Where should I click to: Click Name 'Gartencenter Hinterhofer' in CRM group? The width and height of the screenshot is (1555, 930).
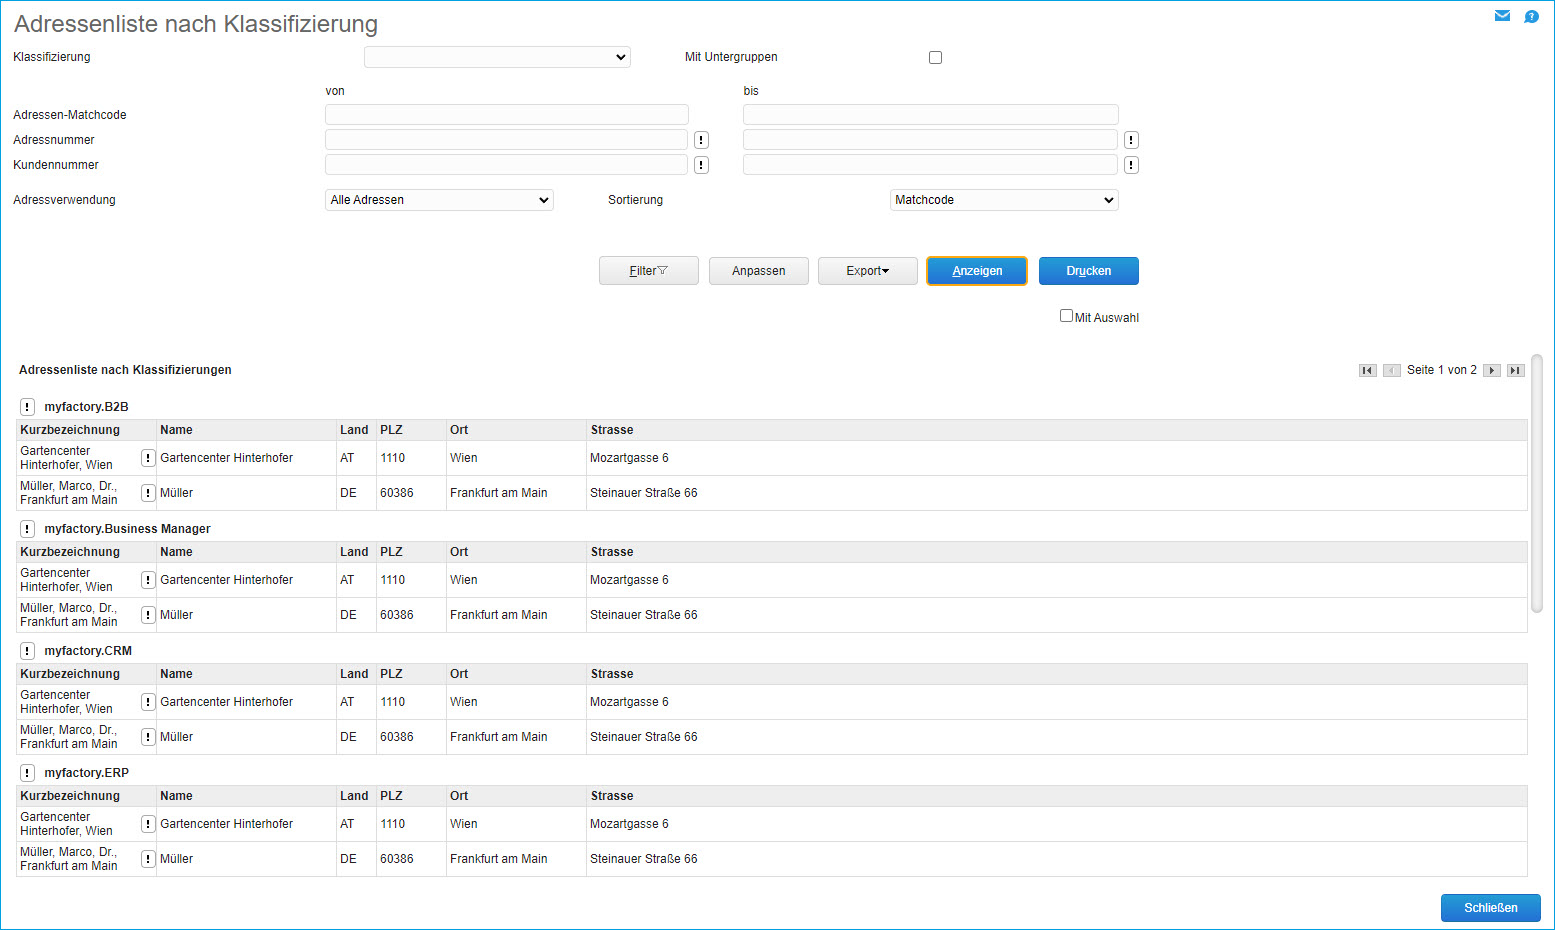227,702
